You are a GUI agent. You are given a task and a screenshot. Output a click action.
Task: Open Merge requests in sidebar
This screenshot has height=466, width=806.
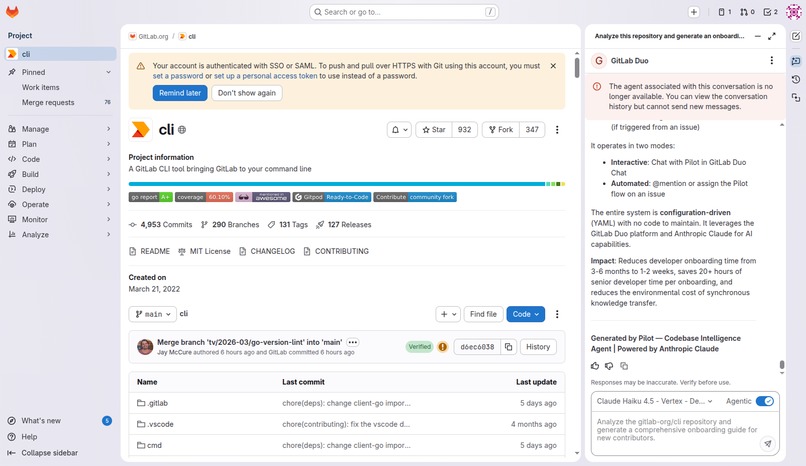tap(61, 103)
